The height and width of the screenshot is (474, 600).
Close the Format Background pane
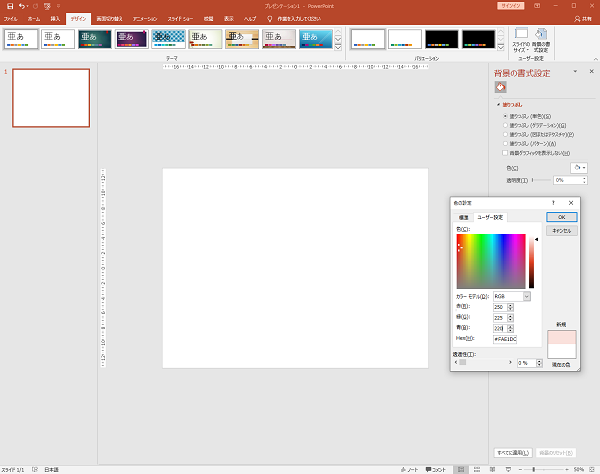(592, 72)
